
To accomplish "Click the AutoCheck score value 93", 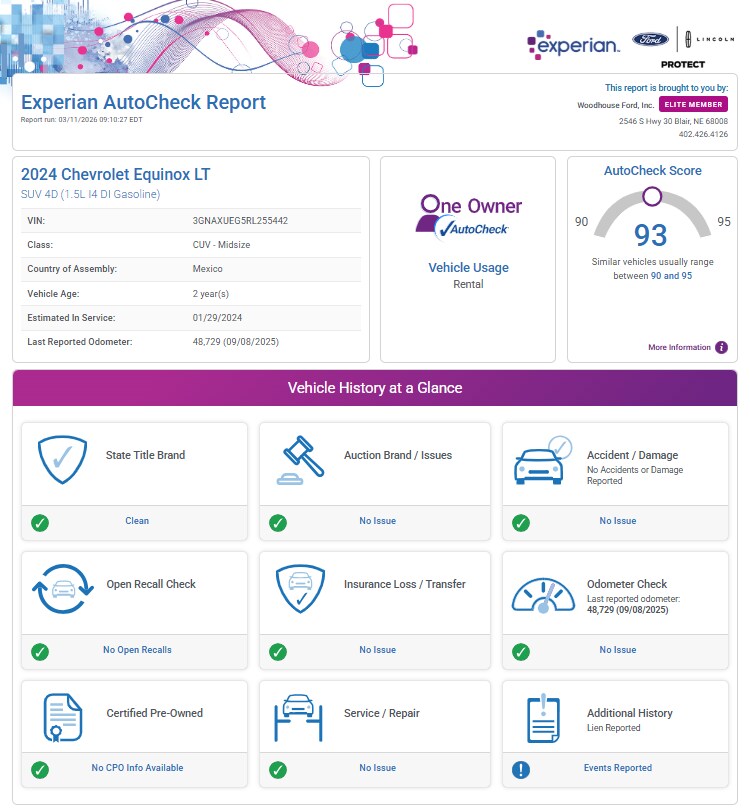I will (651, 235).
